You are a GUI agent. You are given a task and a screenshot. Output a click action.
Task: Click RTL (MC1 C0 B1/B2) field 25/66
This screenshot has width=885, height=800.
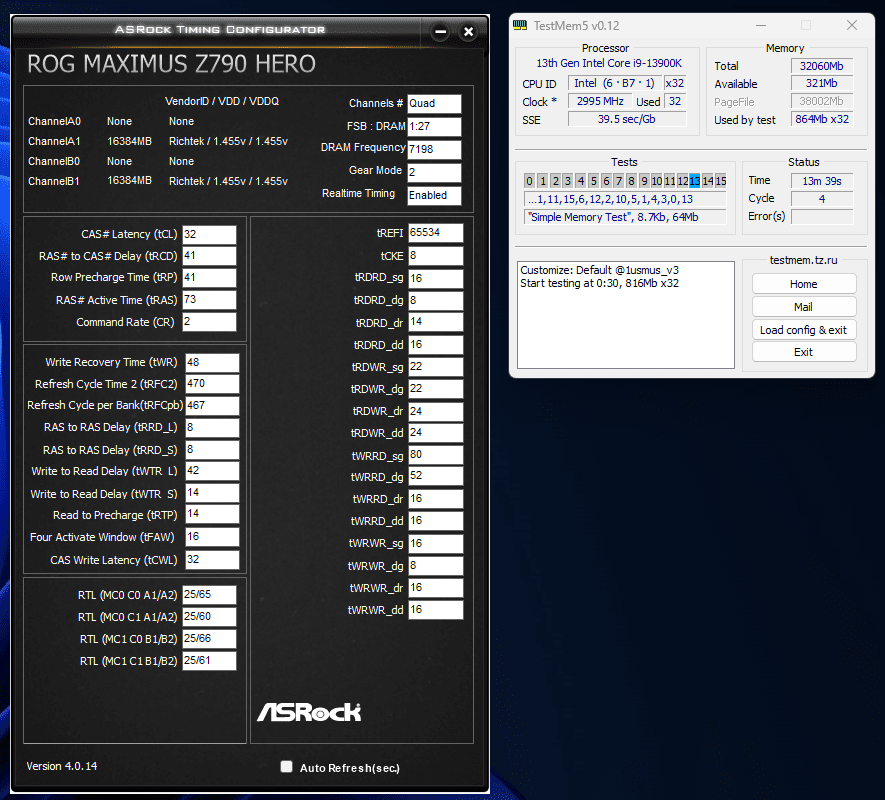[209, 639]
